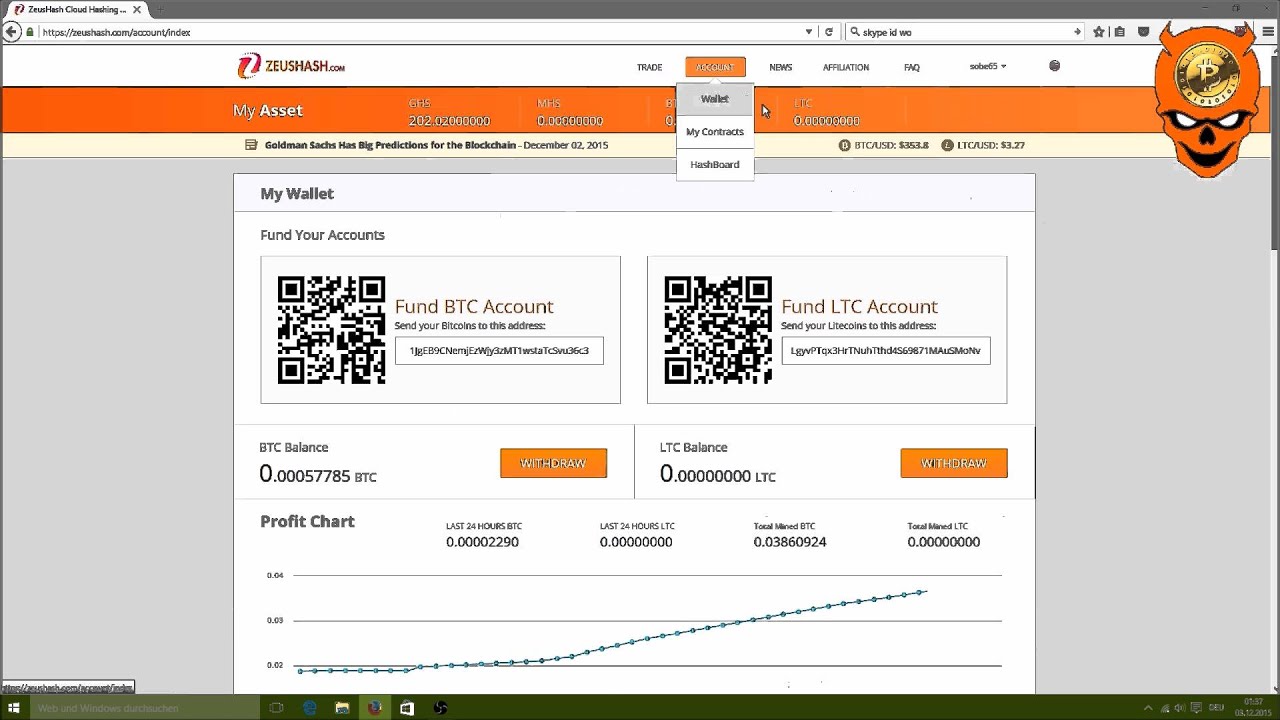Open the Firefox hamburger menu
The image size is (1280, 720).
coord(1266,32)
